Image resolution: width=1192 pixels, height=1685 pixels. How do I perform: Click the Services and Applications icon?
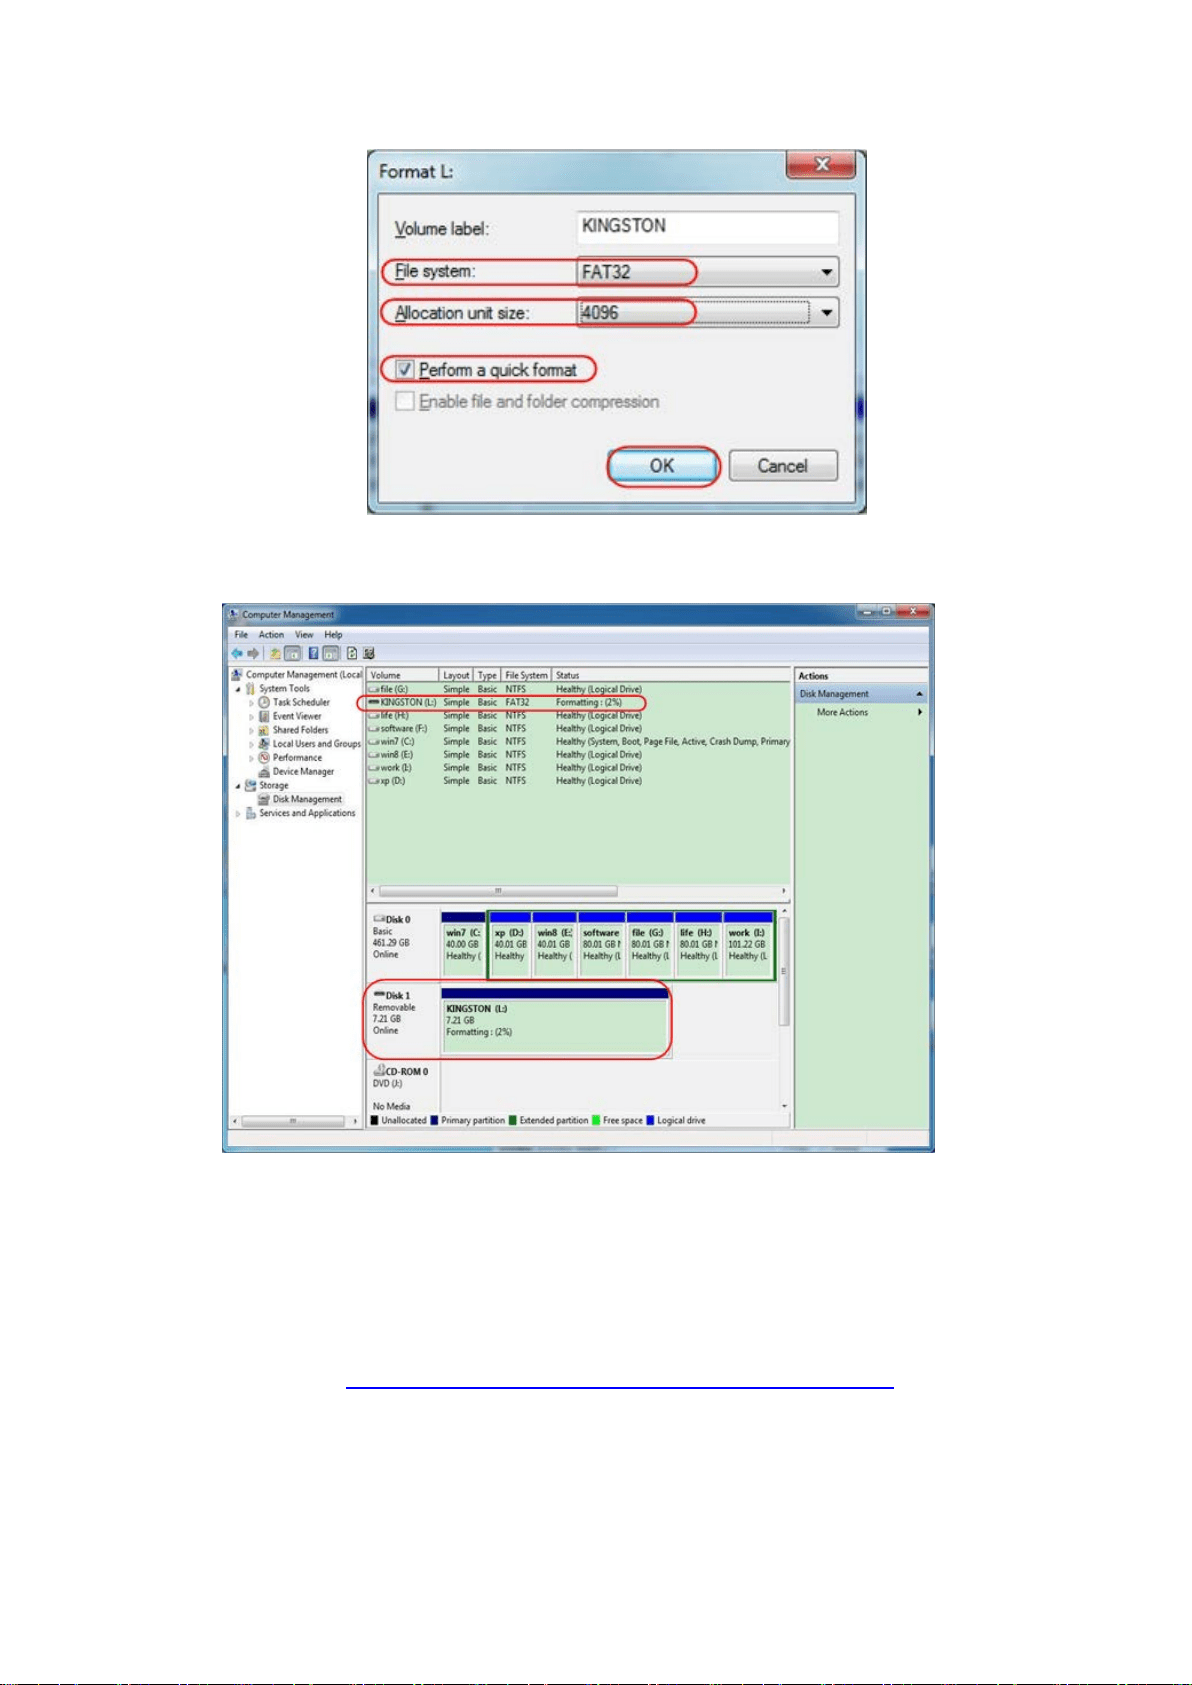pyautogui.click(x=251, y=813)
